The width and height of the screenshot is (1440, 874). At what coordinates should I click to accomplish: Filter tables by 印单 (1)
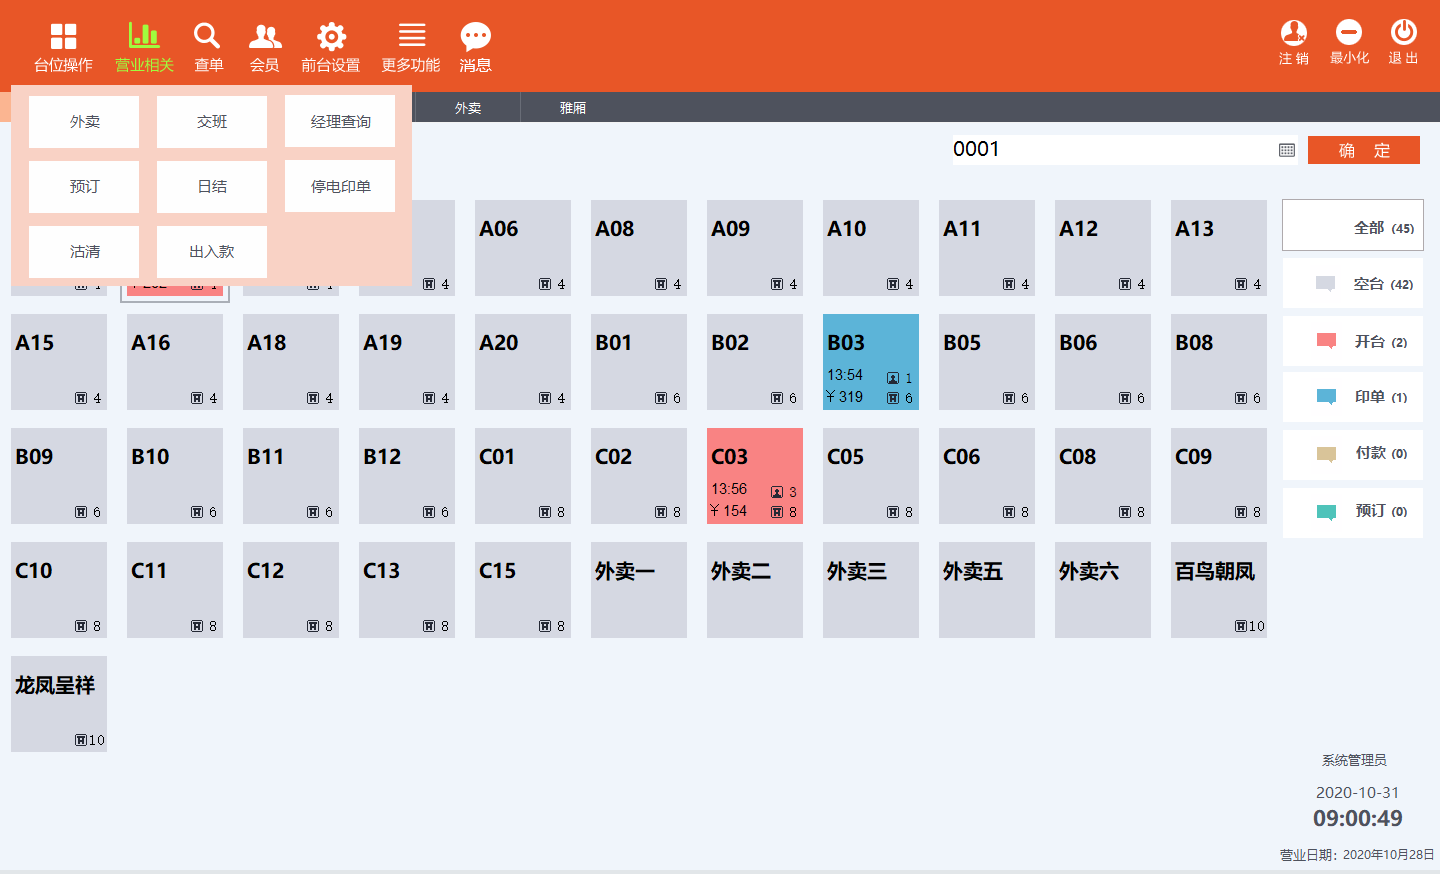[1353, 397]
